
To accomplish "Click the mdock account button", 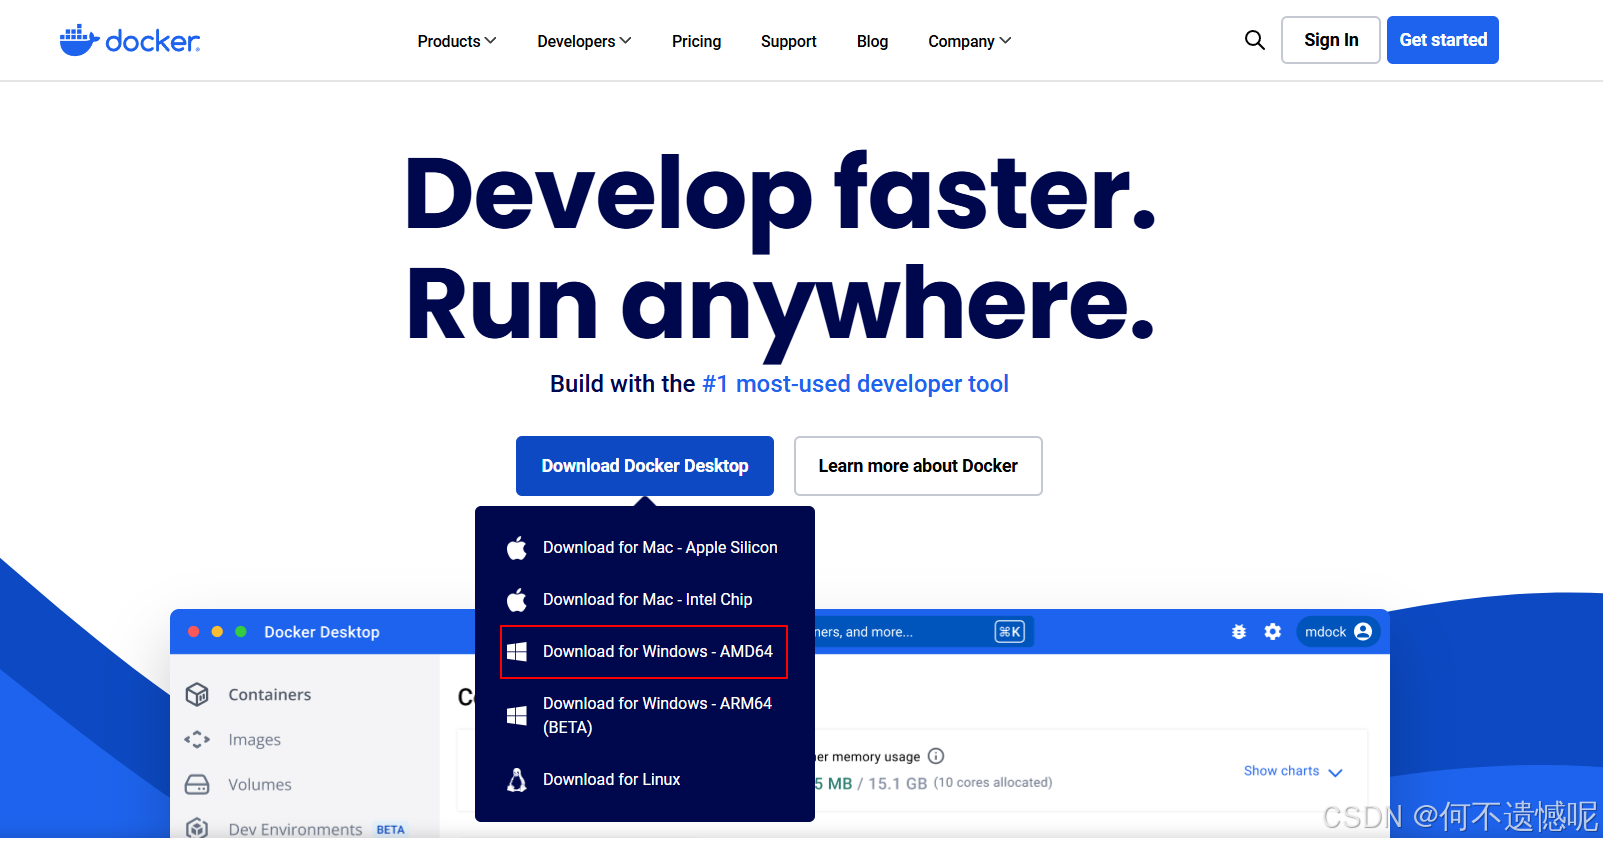I will point(1338,632).
